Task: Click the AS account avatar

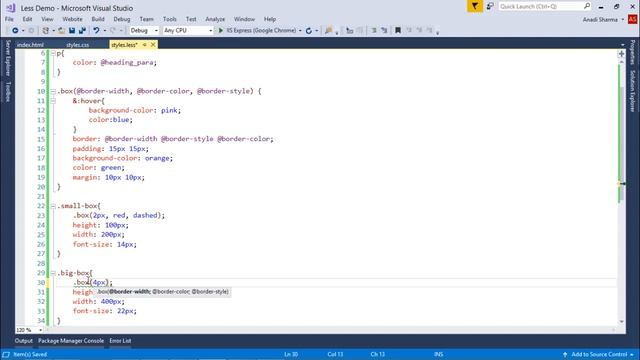Action: (x=633, y=19)
